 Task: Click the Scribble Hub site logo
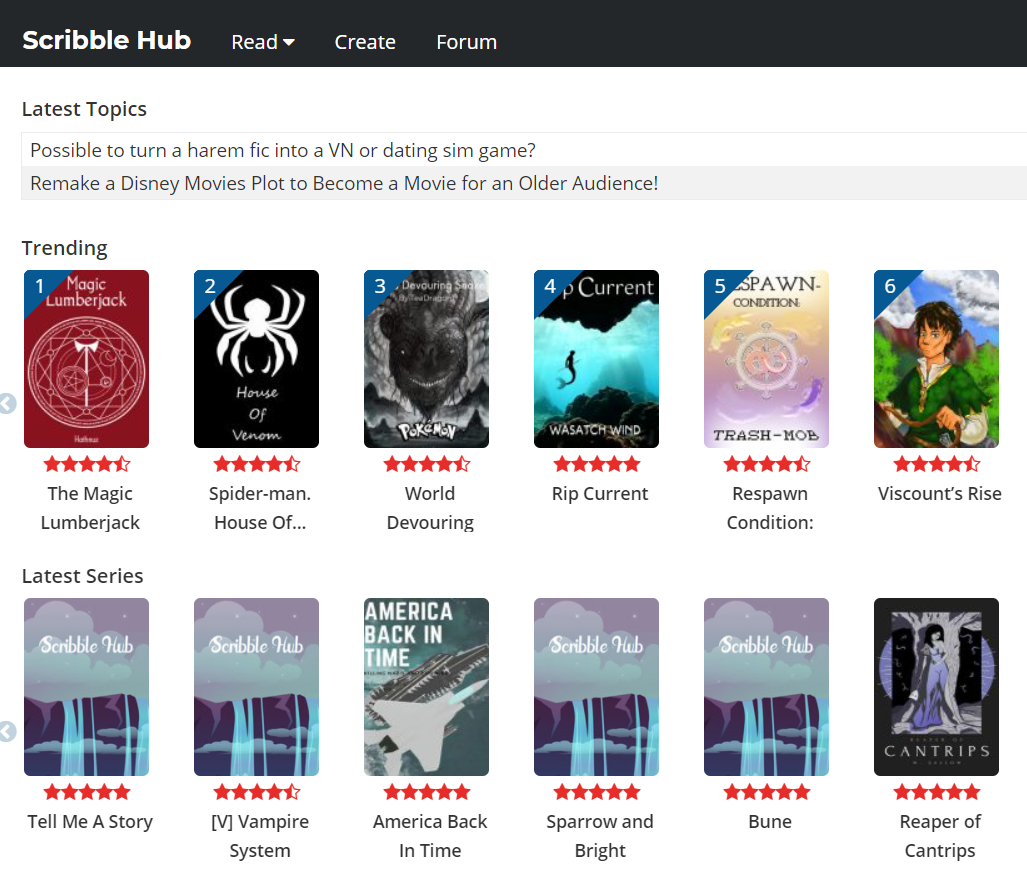tap(106, 41)
